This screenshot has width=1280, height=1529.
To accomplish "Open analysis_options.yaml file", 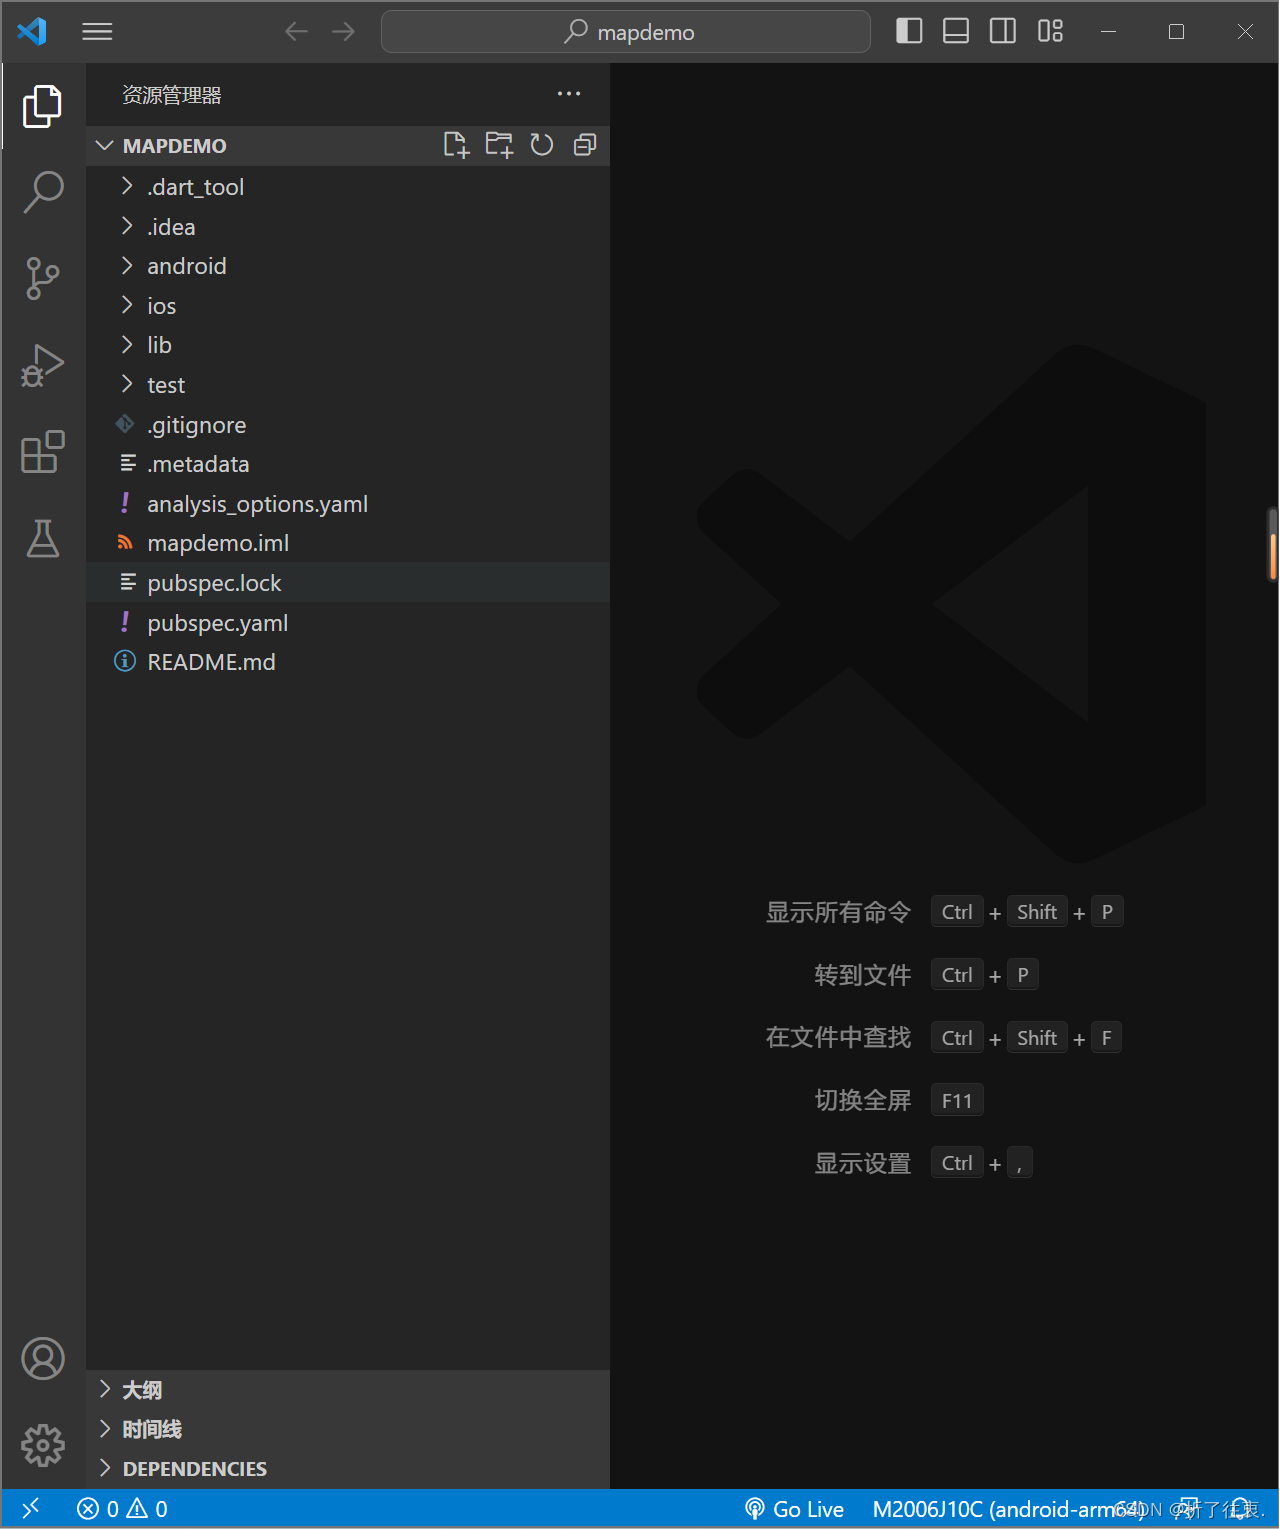I will pyautogui.click(x=348, y=504).
